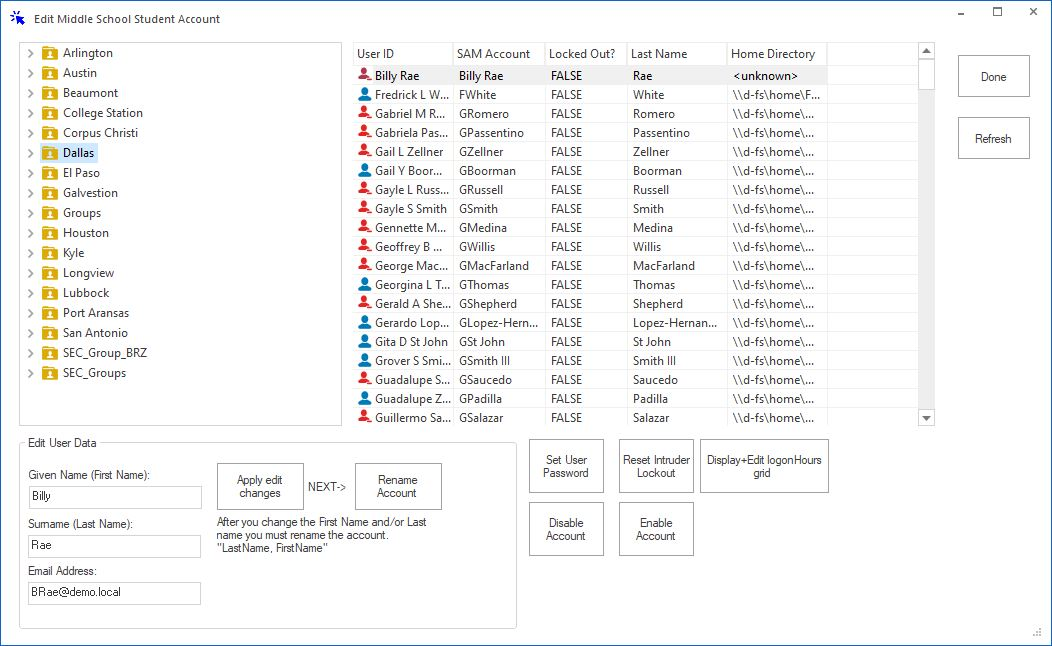The image size is (1052, 646).
Task: Click the Disable Account button
Action: coord(566,529)
